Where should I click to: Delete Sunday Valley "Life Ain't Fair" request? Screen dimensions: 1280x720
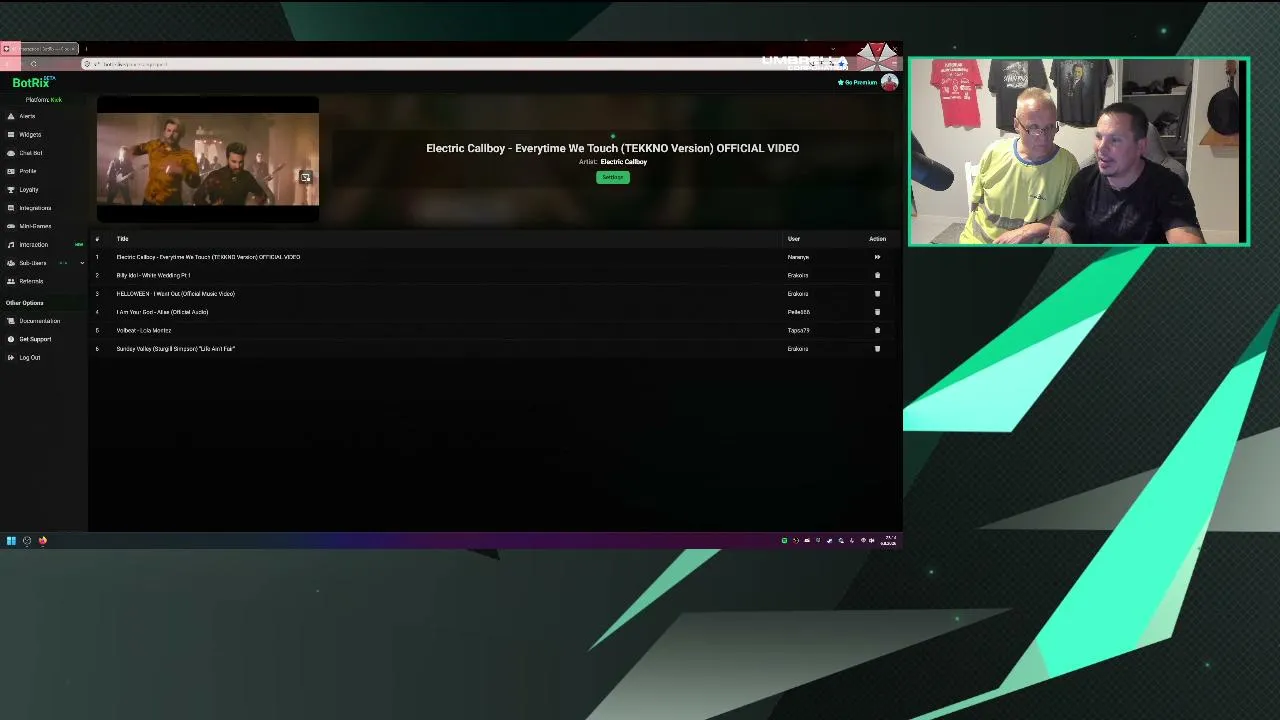[x=877, y=349]
